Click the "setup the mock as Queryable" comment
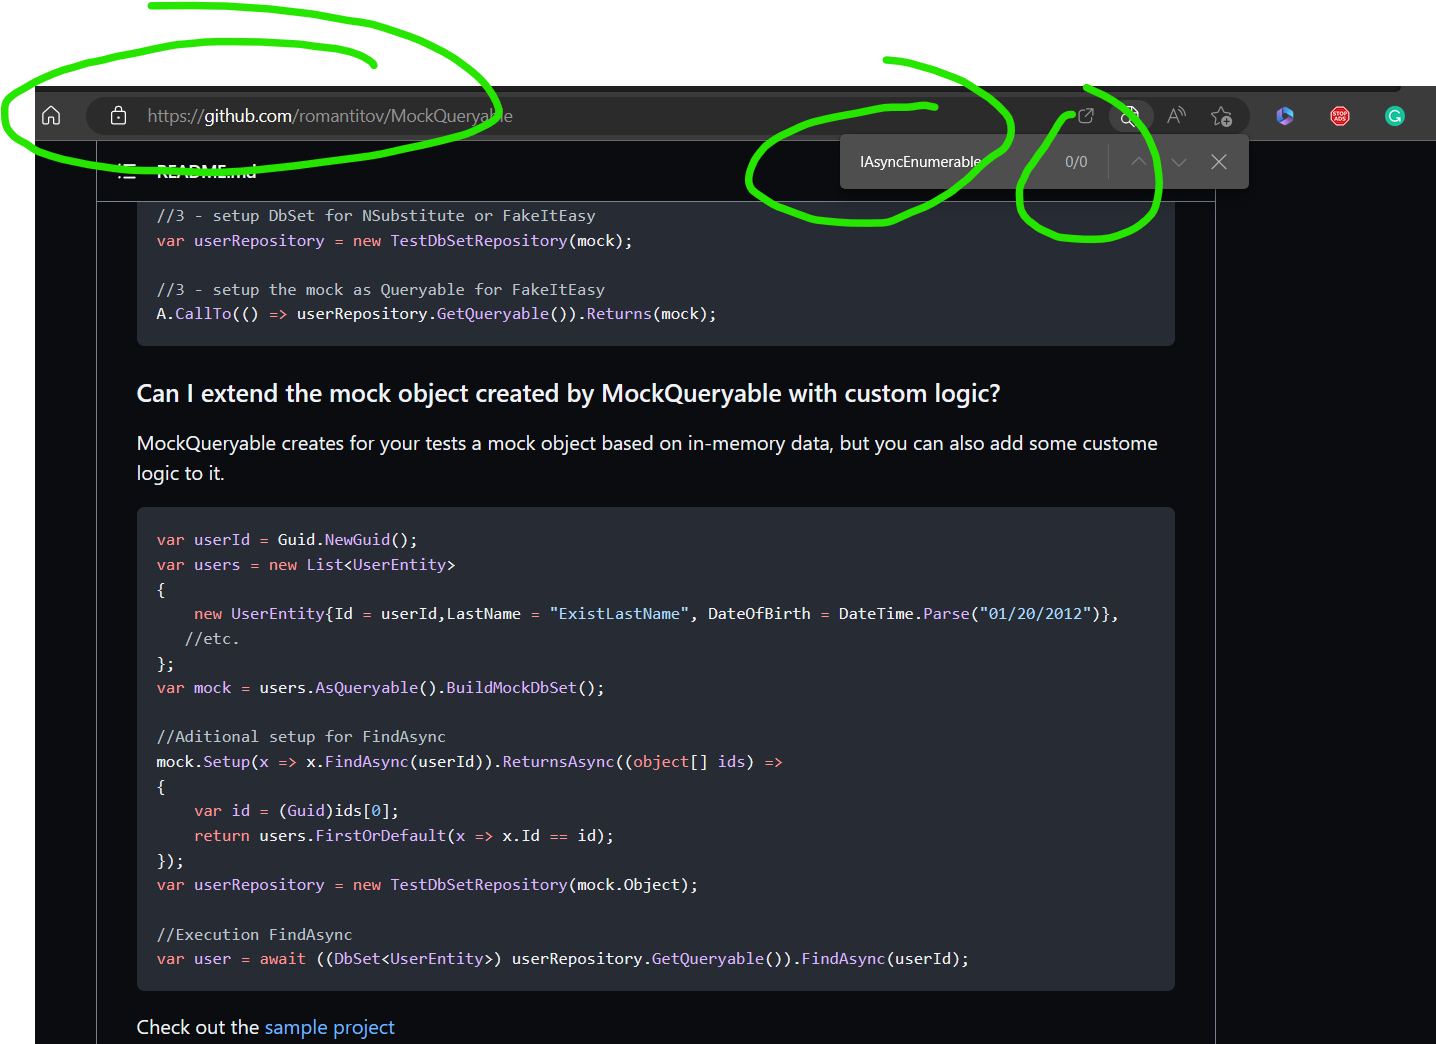1436x1044 pixels. pyautogui.click(x=381, y=290)
